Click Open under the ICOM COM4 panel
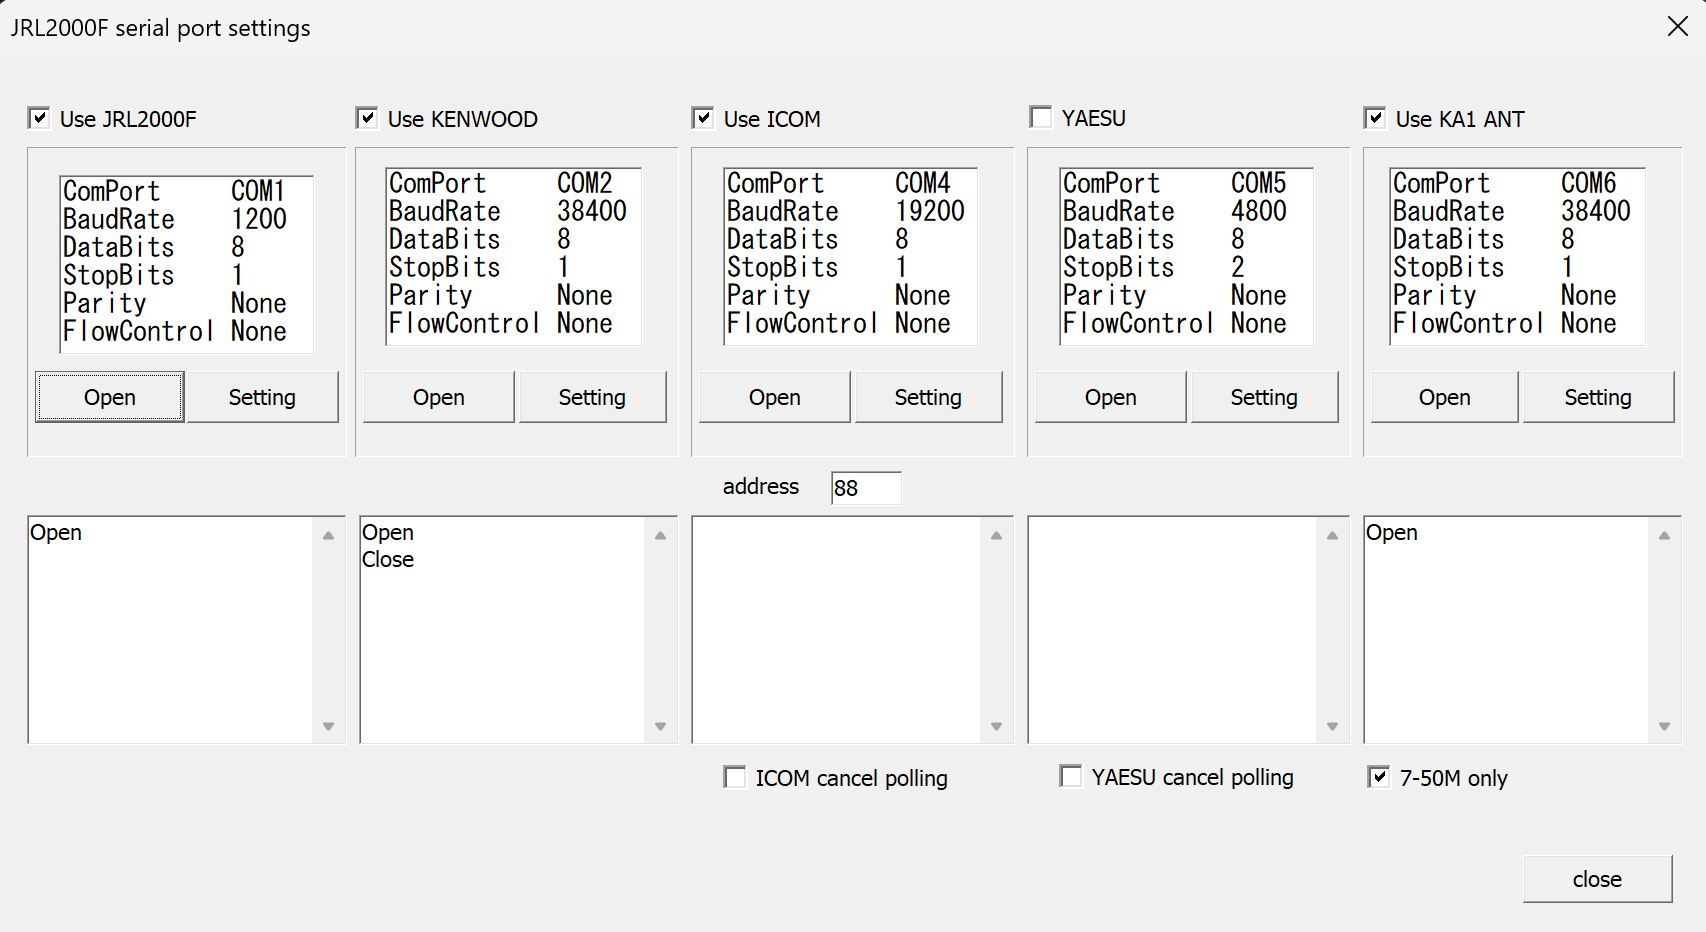 [x=775, y=397]
